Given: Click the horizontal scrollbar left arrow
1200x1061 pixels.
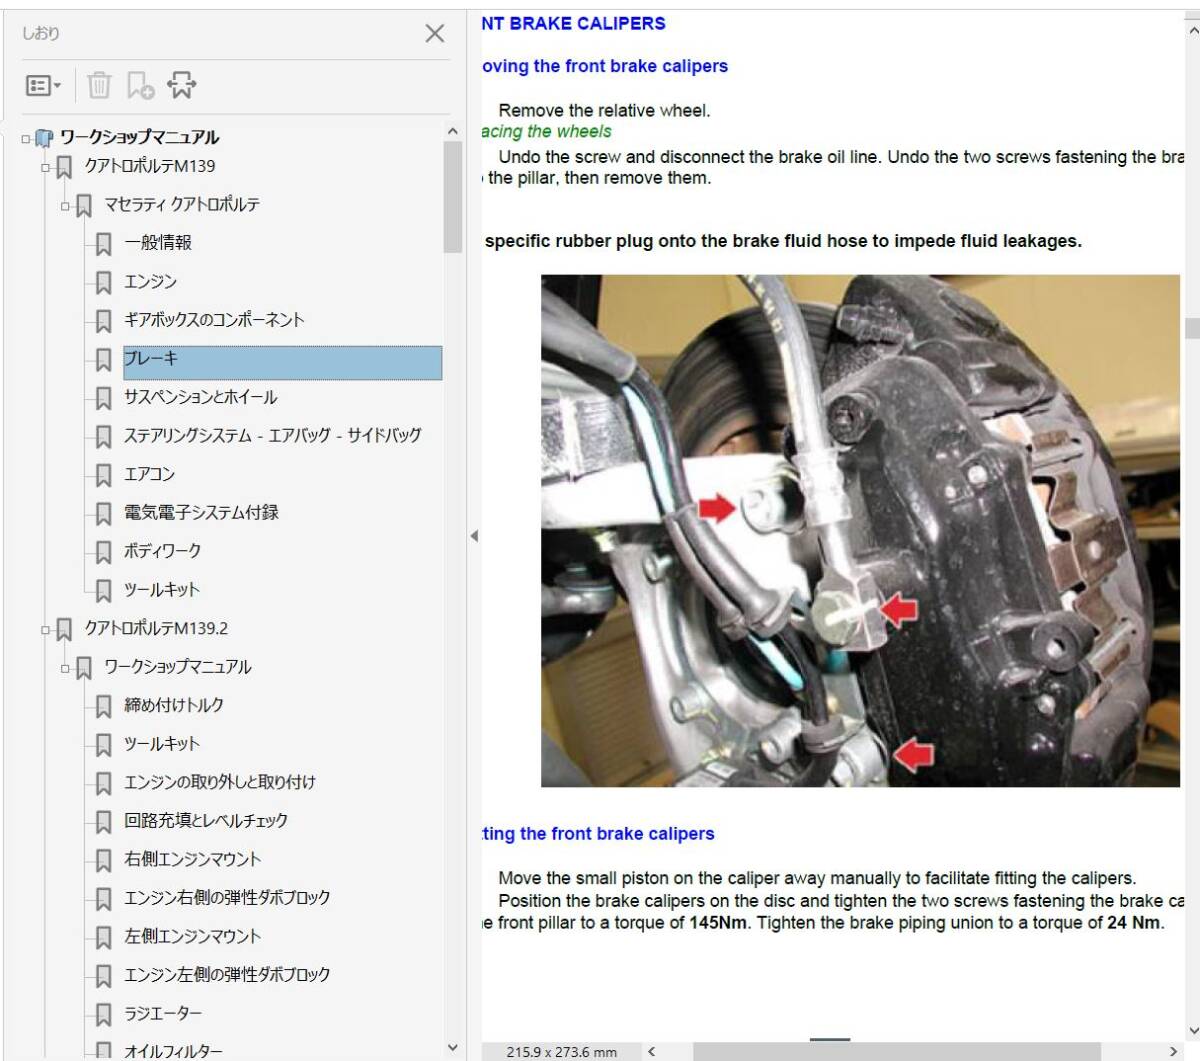Looking at the screenshot, I should 652,1051.
